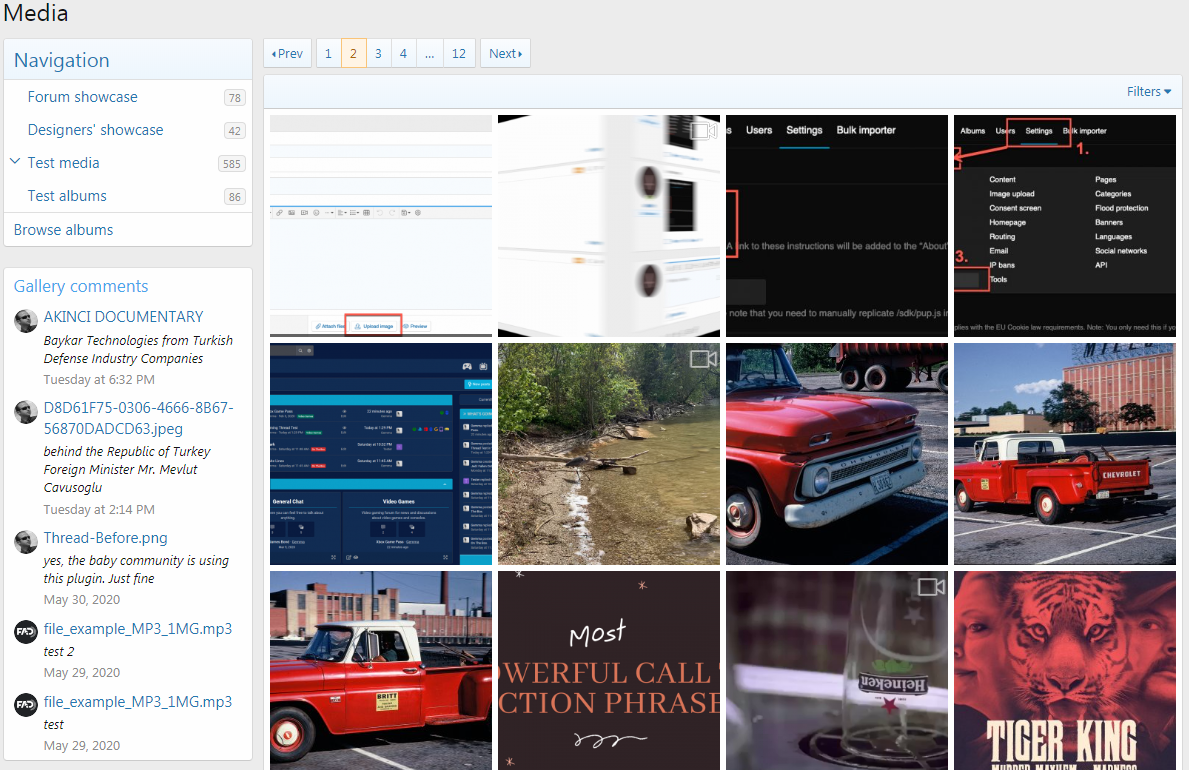The width and height of the screenshot is (1189, 770).
Task: Open the Tiger King poster thumbnail
Action: (x=1064, y=670)
